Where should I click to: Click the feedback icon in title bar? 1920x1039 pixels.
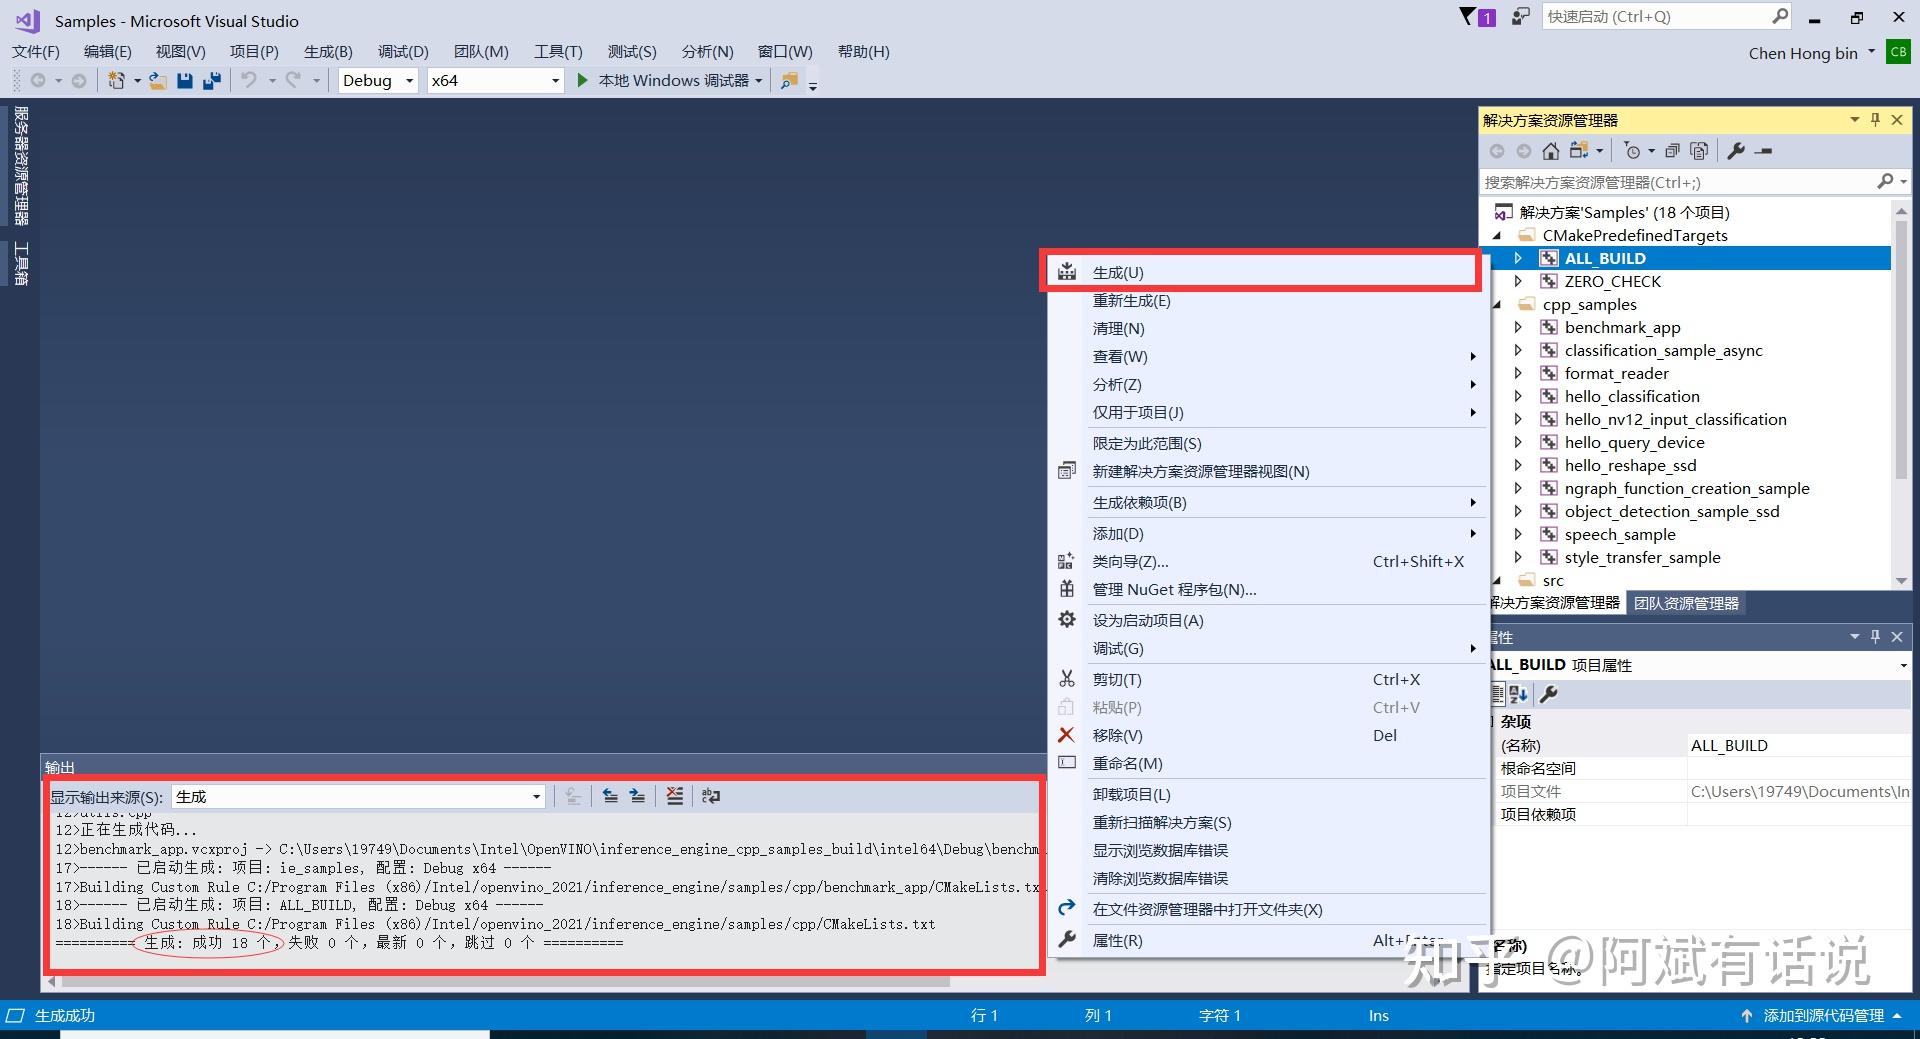point(1520,17)
